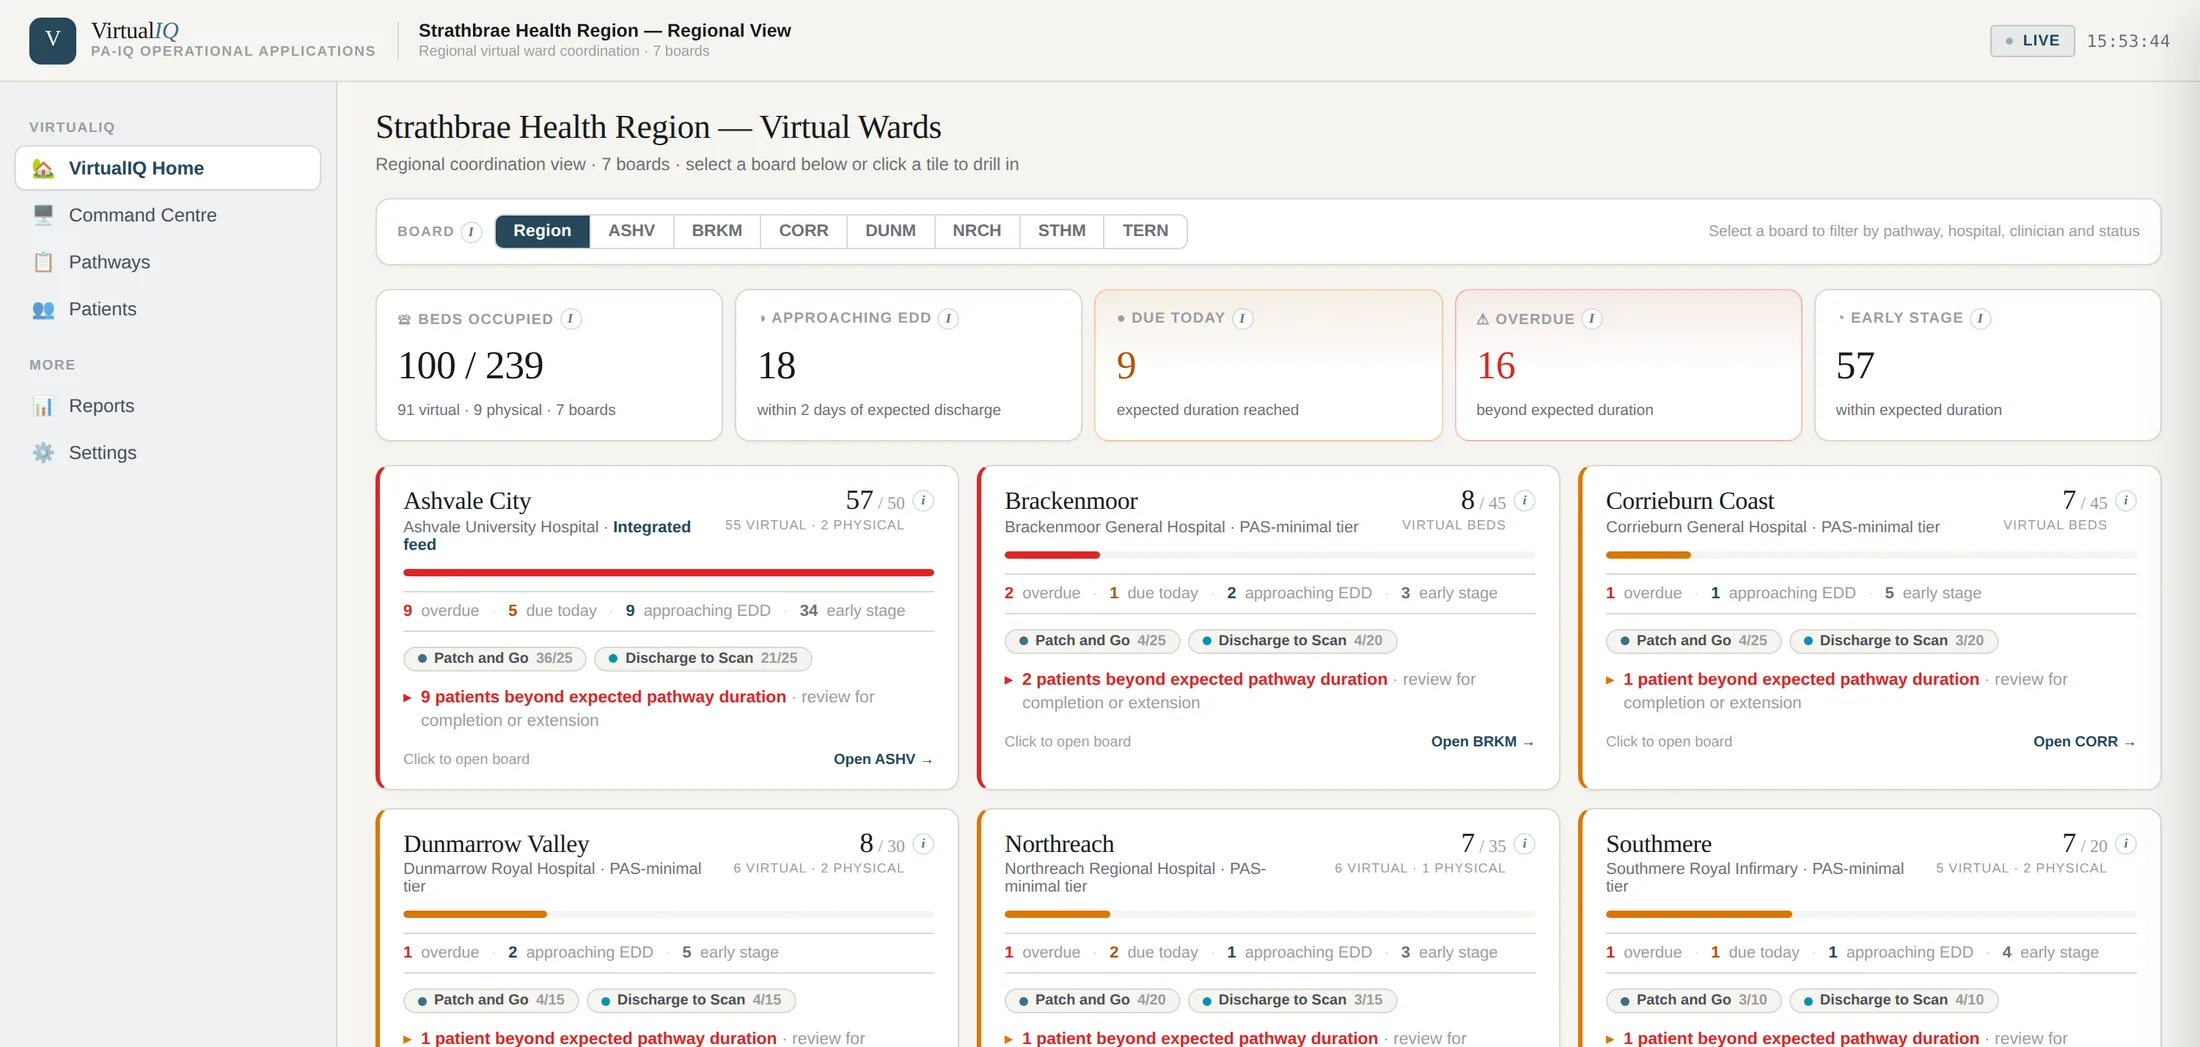
Task: Open the Command Centre page
Action: [168, 215]
